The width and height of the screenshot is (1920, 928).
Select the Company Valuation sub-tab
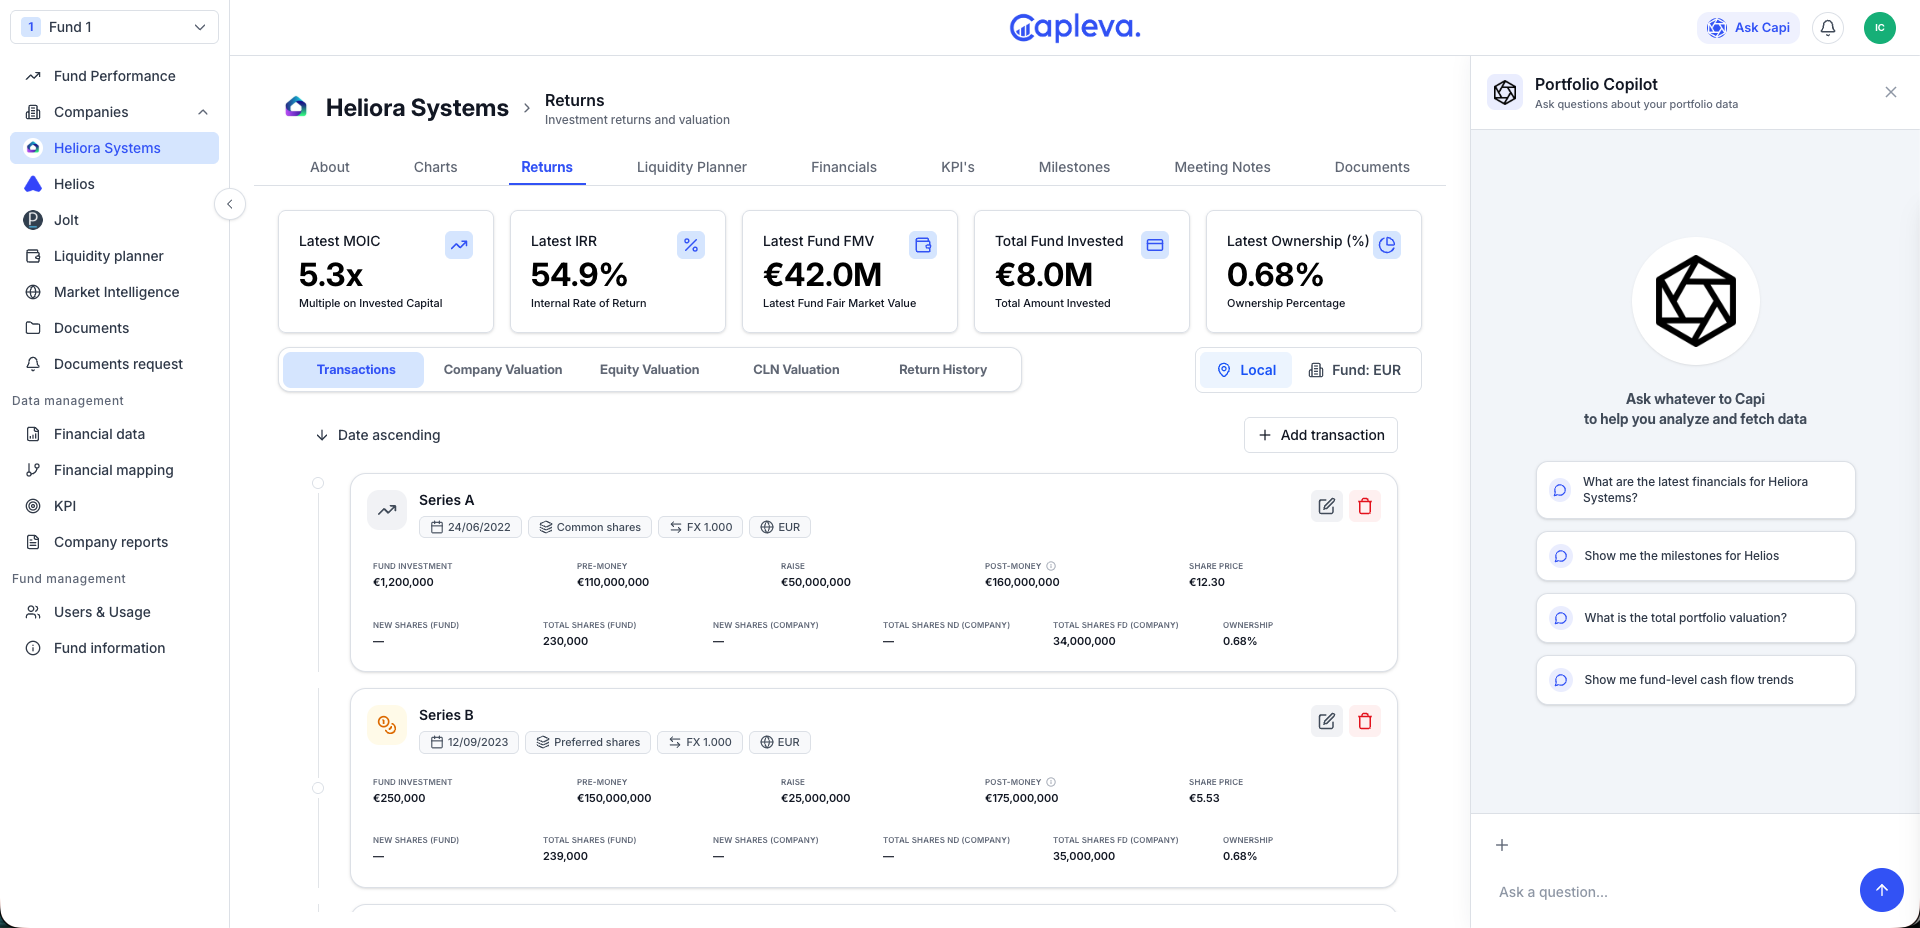pyautogui.click(x=503, y=370)
